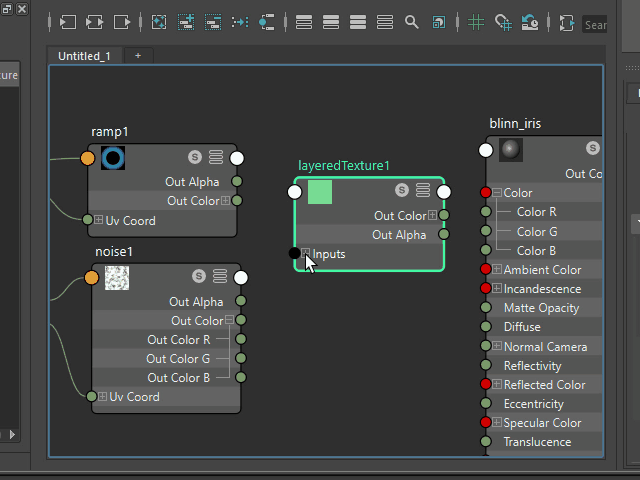This screenshot has height=480, width=640.
Task: Remove selected nodes from graph
Action: pos(213,21)
